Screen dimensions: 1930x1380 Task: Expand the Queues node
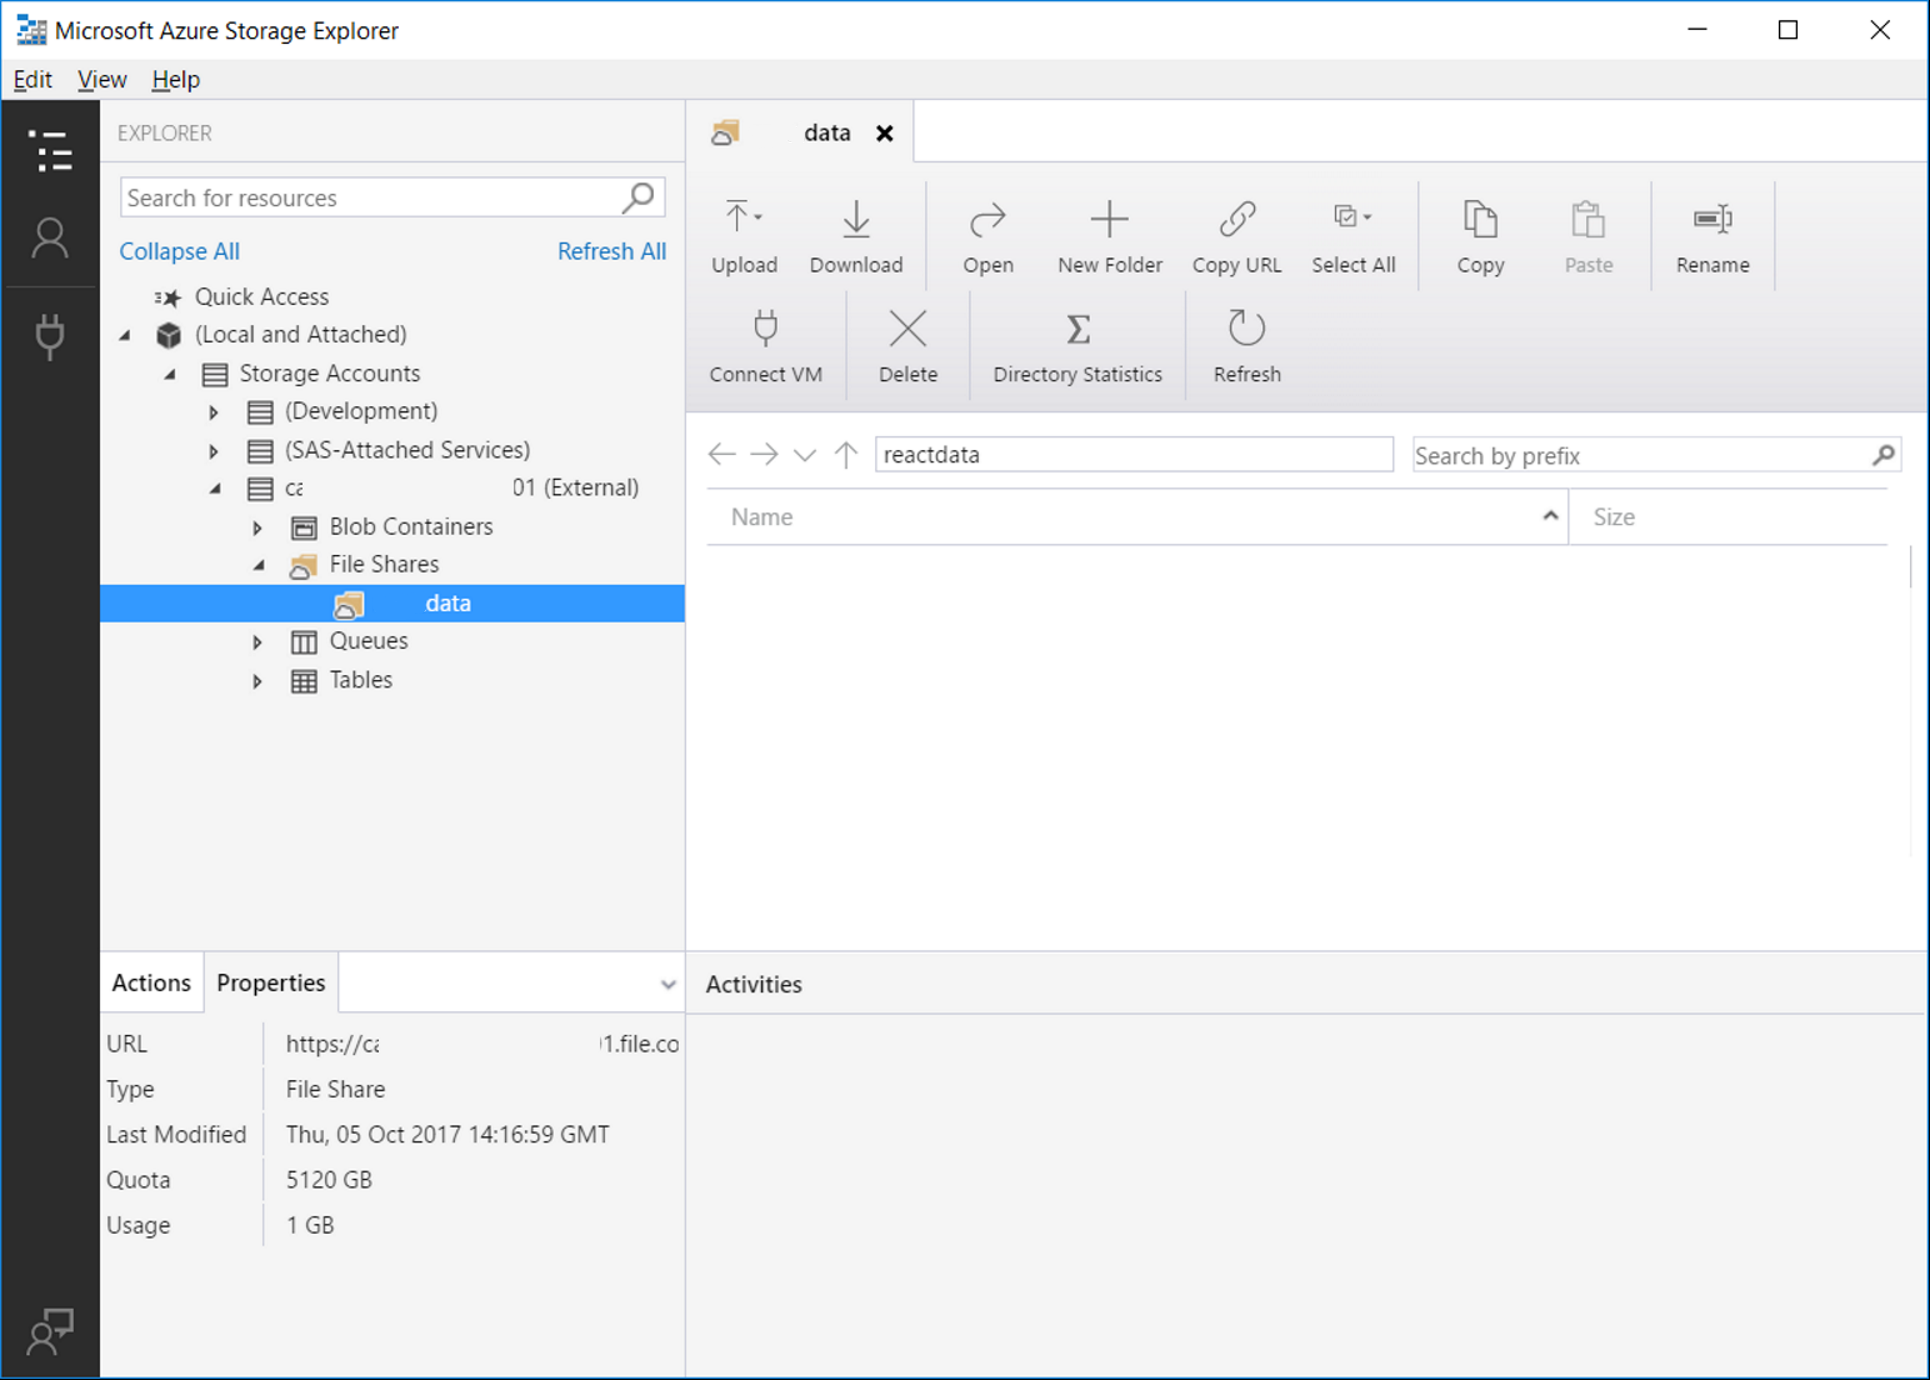pos(257,642)
